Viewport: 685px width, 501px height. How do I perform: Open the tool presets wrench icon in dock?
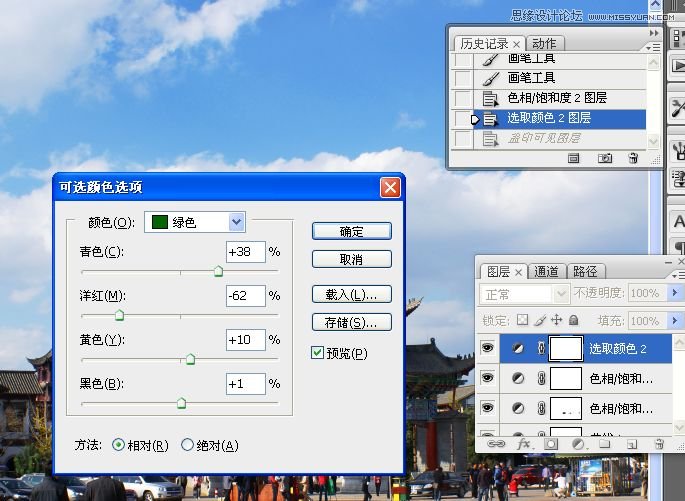(678, 108)
